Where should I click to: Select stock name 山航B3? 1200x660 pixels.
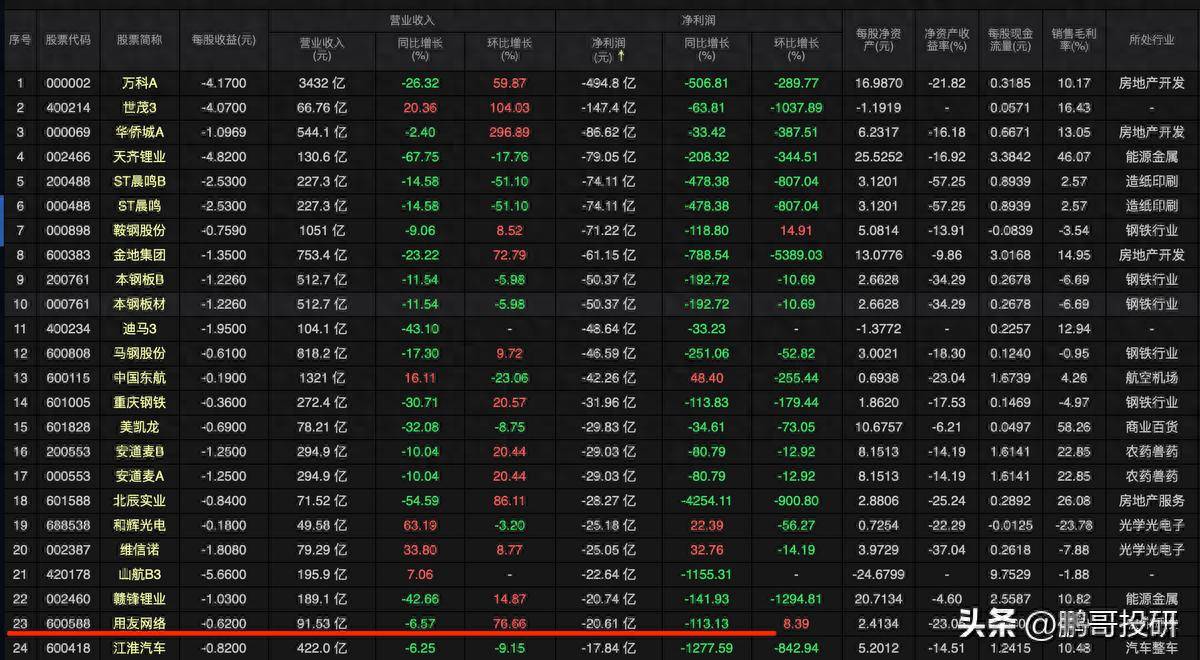pos(139,574)
